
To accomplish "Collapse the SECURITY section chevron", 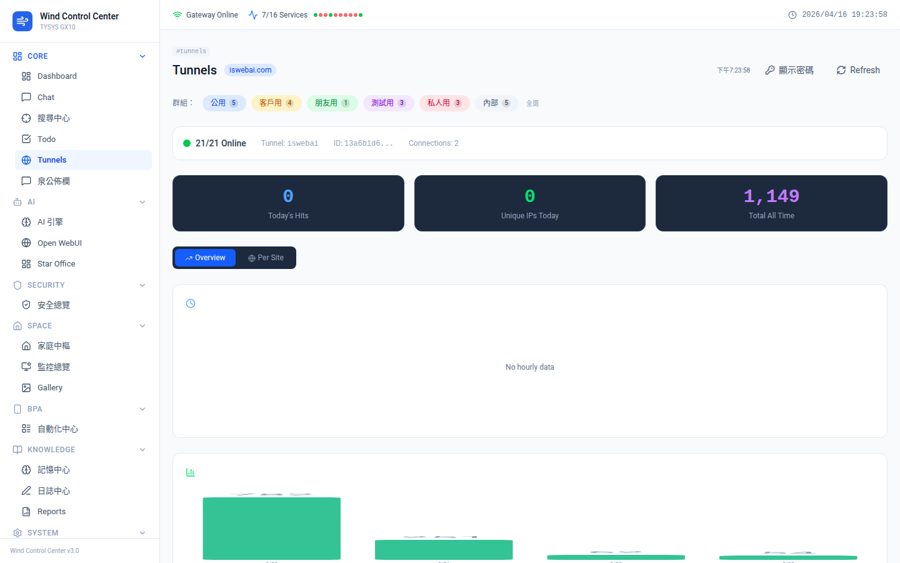I will click(x=142, y=285).
